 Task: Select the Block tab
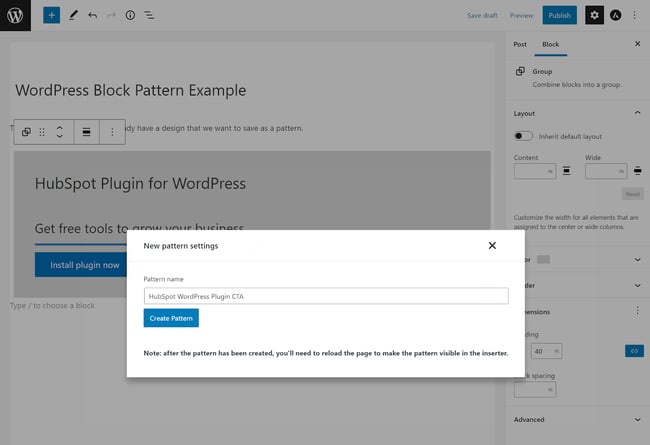[551, 44]
